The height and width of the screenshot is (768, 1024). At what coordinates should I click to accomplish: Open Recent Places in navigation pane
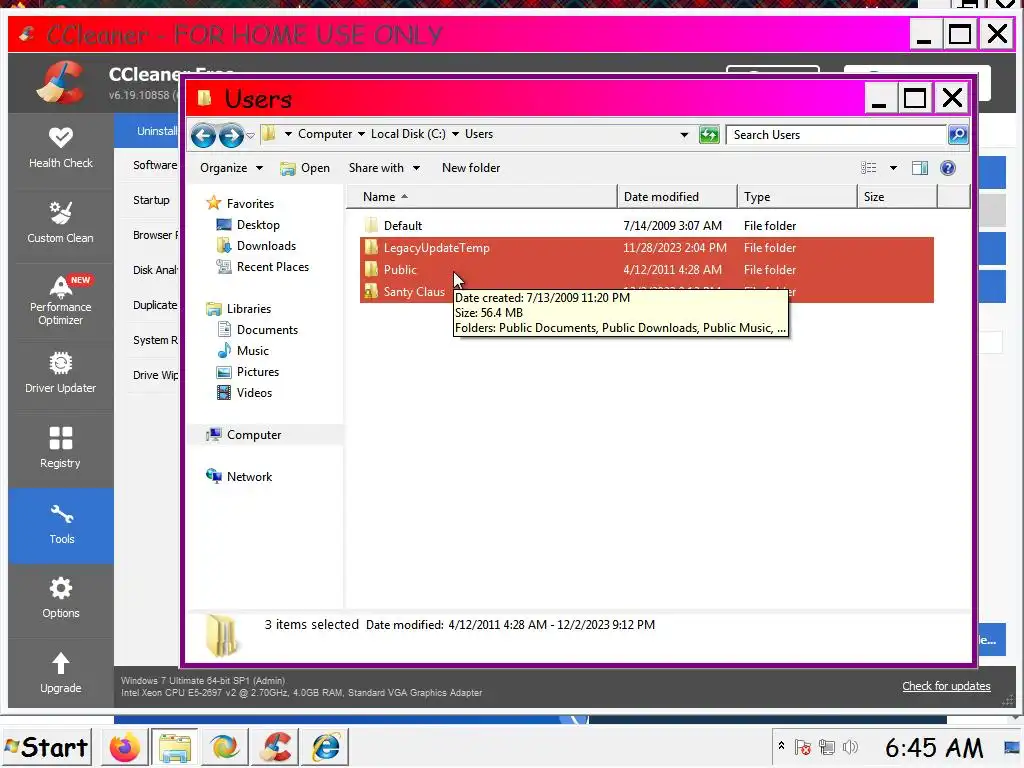[x=273, y=267]
